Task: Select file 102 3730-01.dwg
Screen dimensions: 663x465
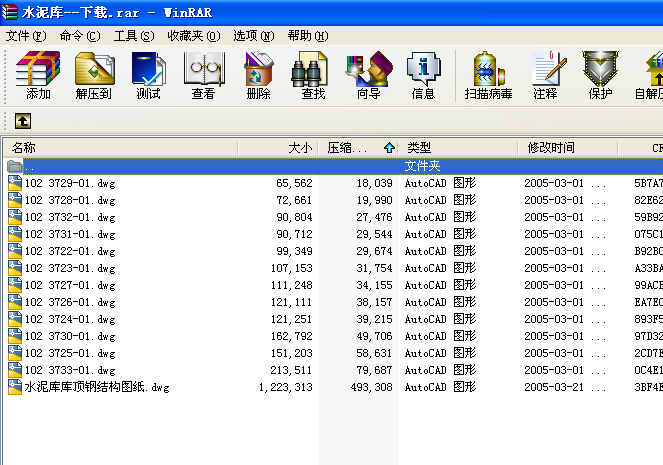Action: pos(70,336)
